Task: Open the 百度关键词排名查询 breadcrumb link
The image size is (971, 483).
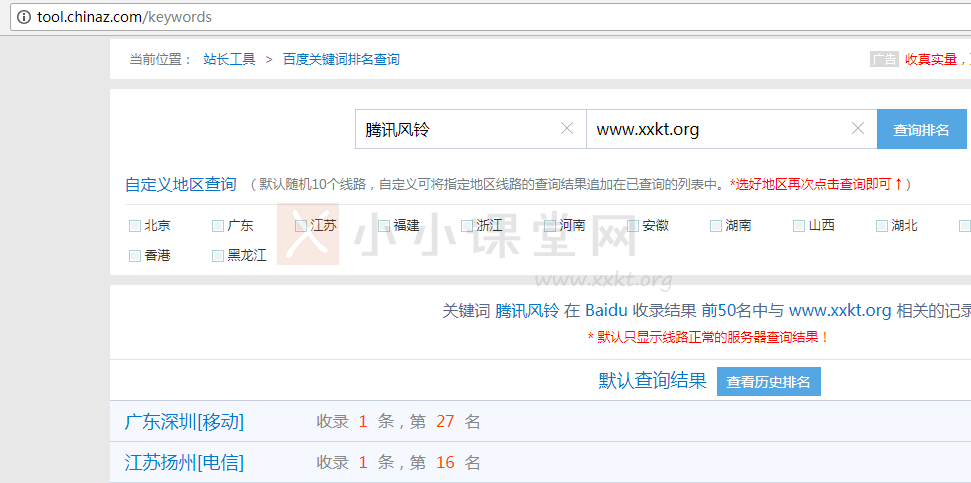Action: click(341, 59)
